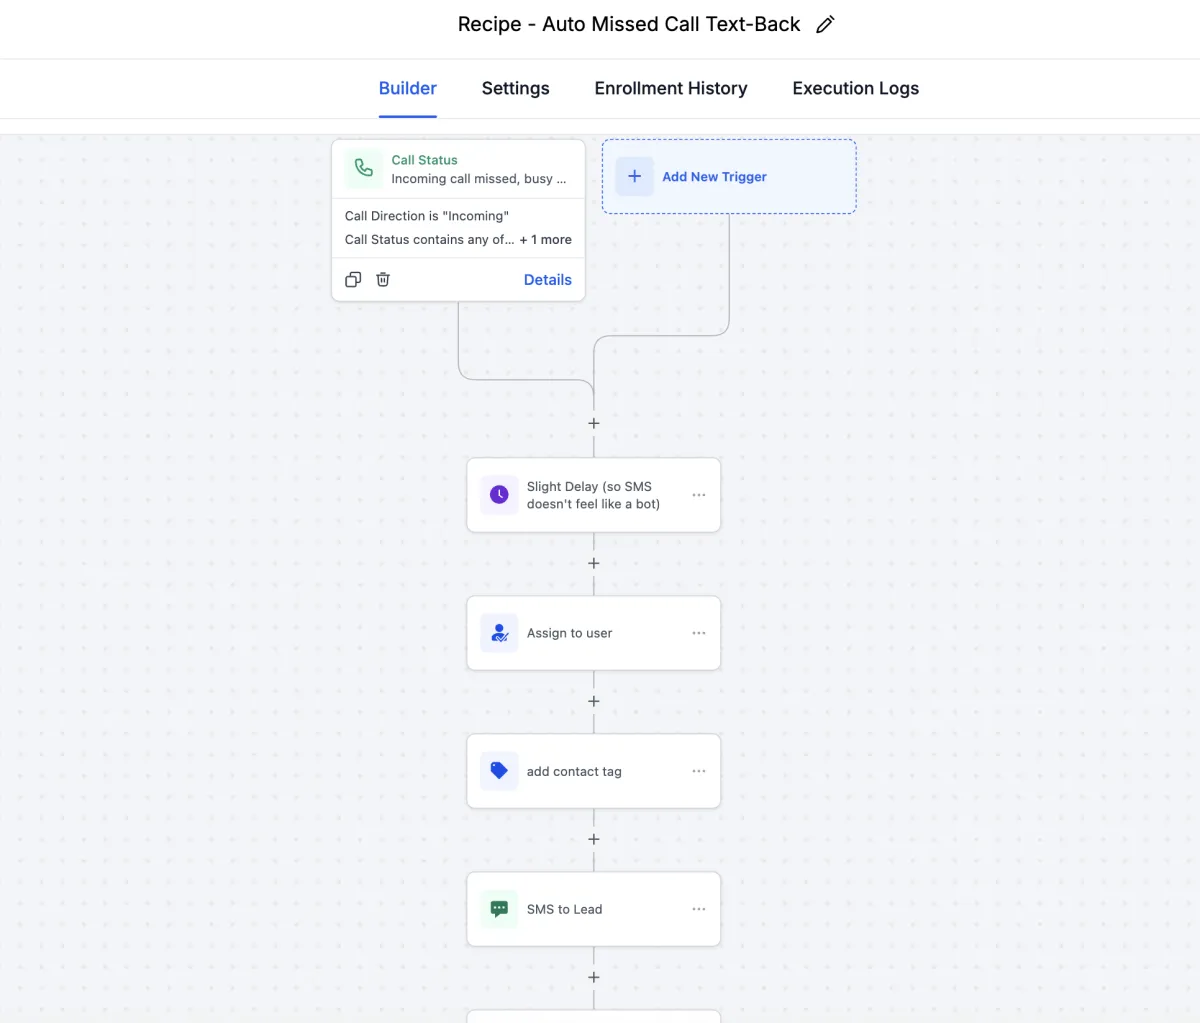Go to the Execution Logs tab
Screen dimensions: 1200x1023
point(855,88)
